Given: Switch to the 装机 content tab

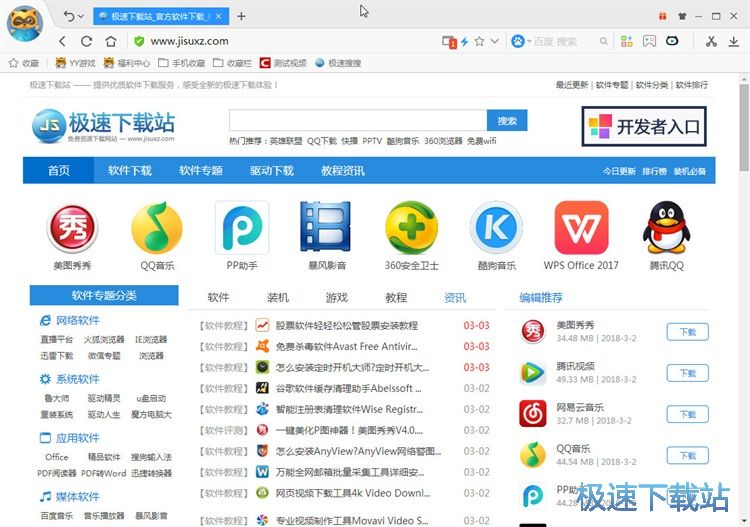Looking at the screenshot, I should [x=277, y=297].
